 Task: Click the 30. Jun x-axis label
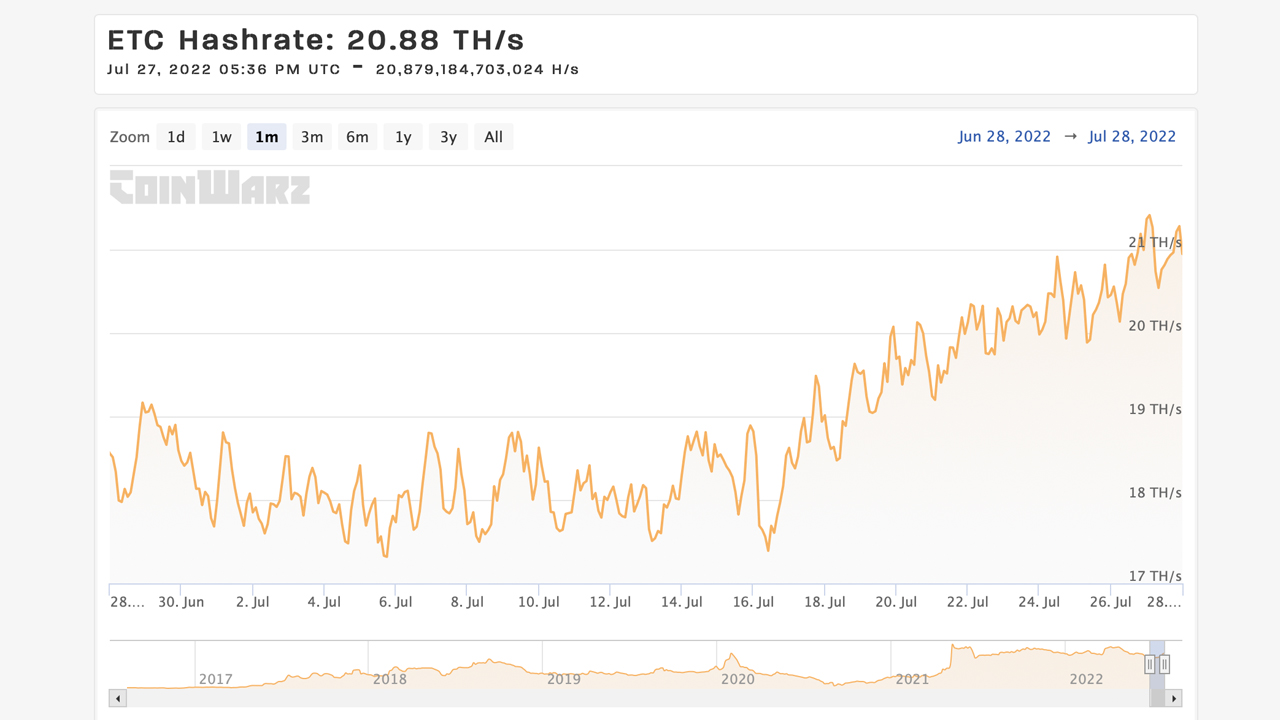pyautogui.click(x=181, y=602)
